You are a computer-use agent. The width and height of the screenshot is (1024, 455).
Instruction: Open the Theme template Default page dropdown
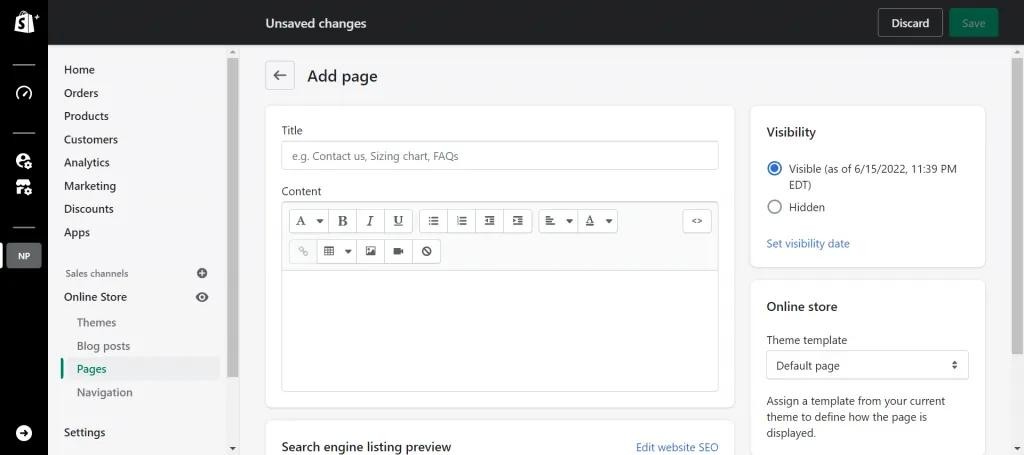coord(867,366)
